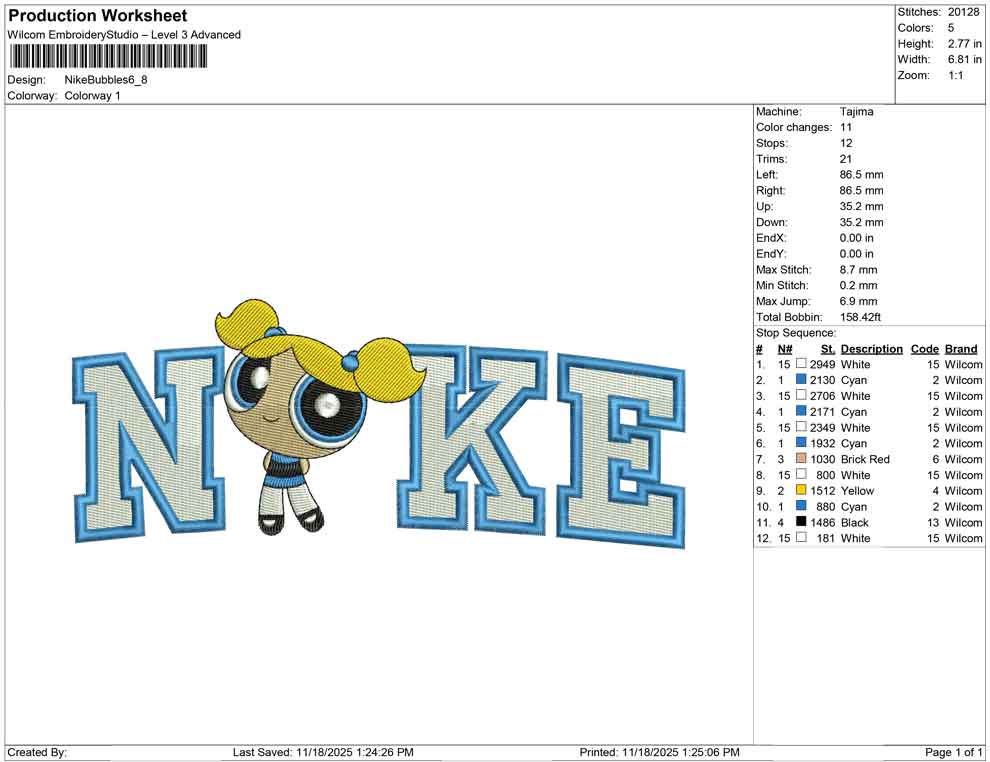Click the 'Page 1 of 1' indicator
This screenshot has height=762, width=990.
coord(953,752)
